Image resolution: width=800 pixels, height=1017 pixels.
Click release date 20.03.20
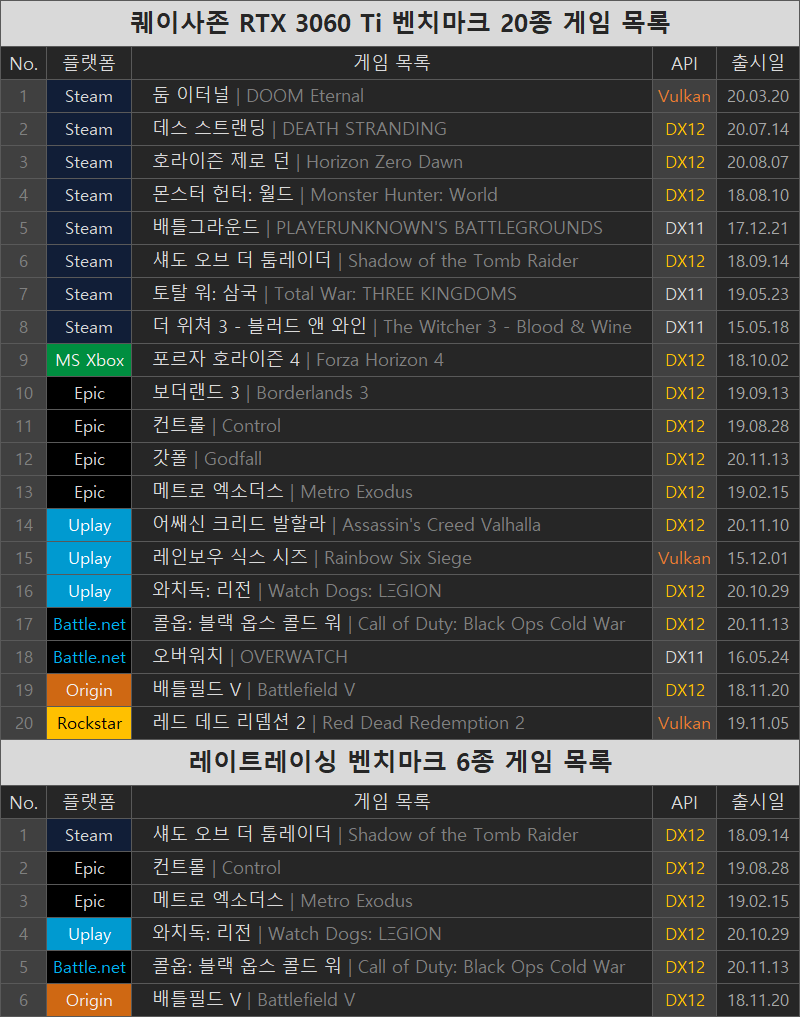(758, 96)
